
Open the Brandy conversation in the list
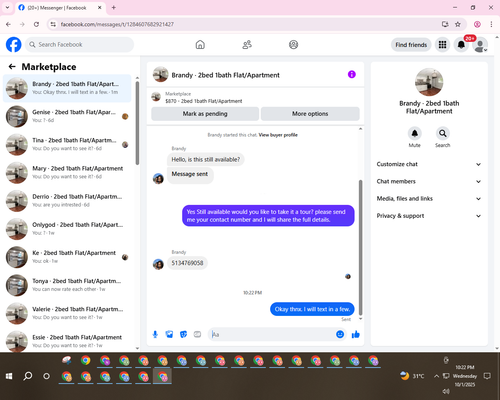(x=67, y=88)
